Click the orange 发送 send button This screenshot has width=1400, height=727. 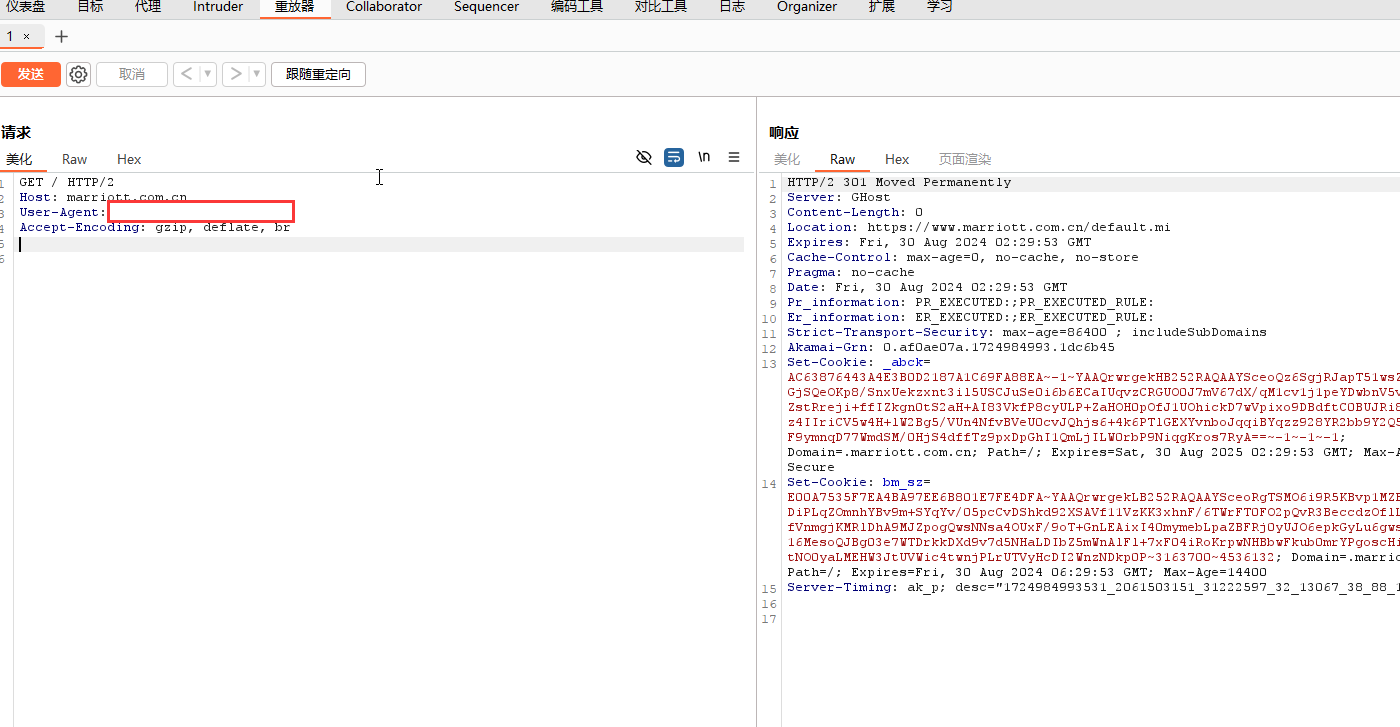31,74
